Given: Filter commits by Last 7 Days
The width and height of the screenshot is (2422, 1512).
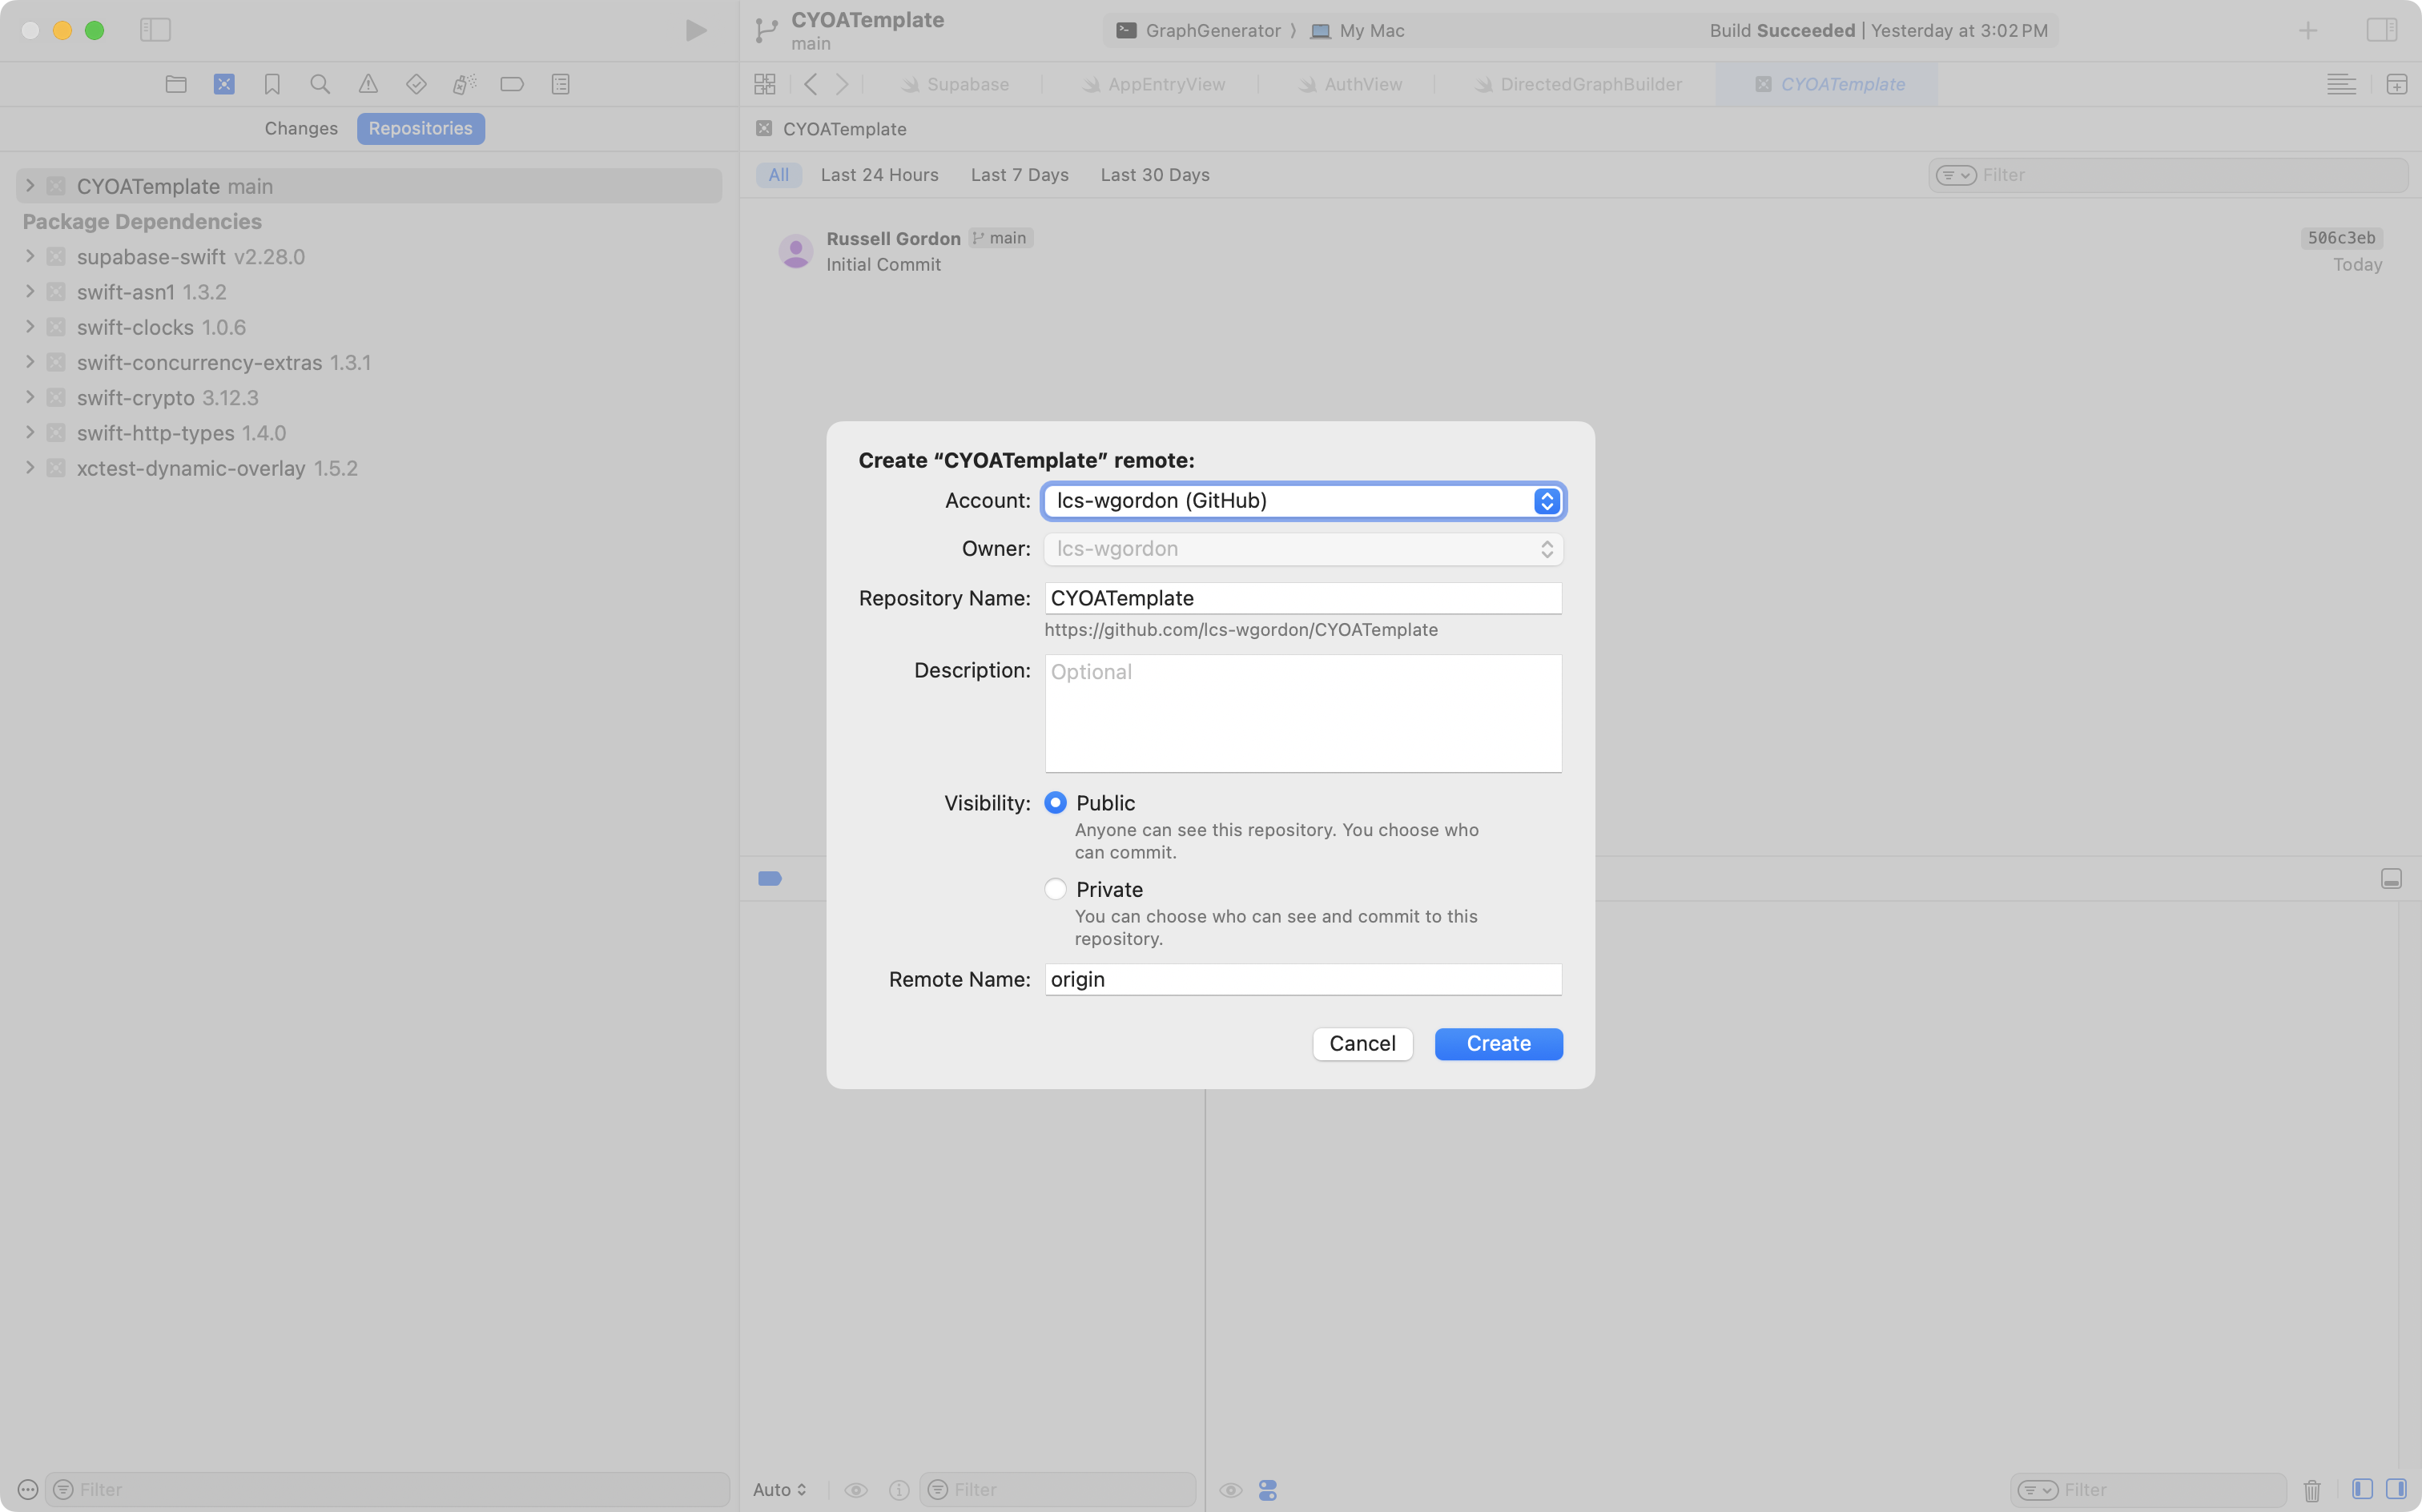Looking at the screenshot, I should click(1019, 175).
